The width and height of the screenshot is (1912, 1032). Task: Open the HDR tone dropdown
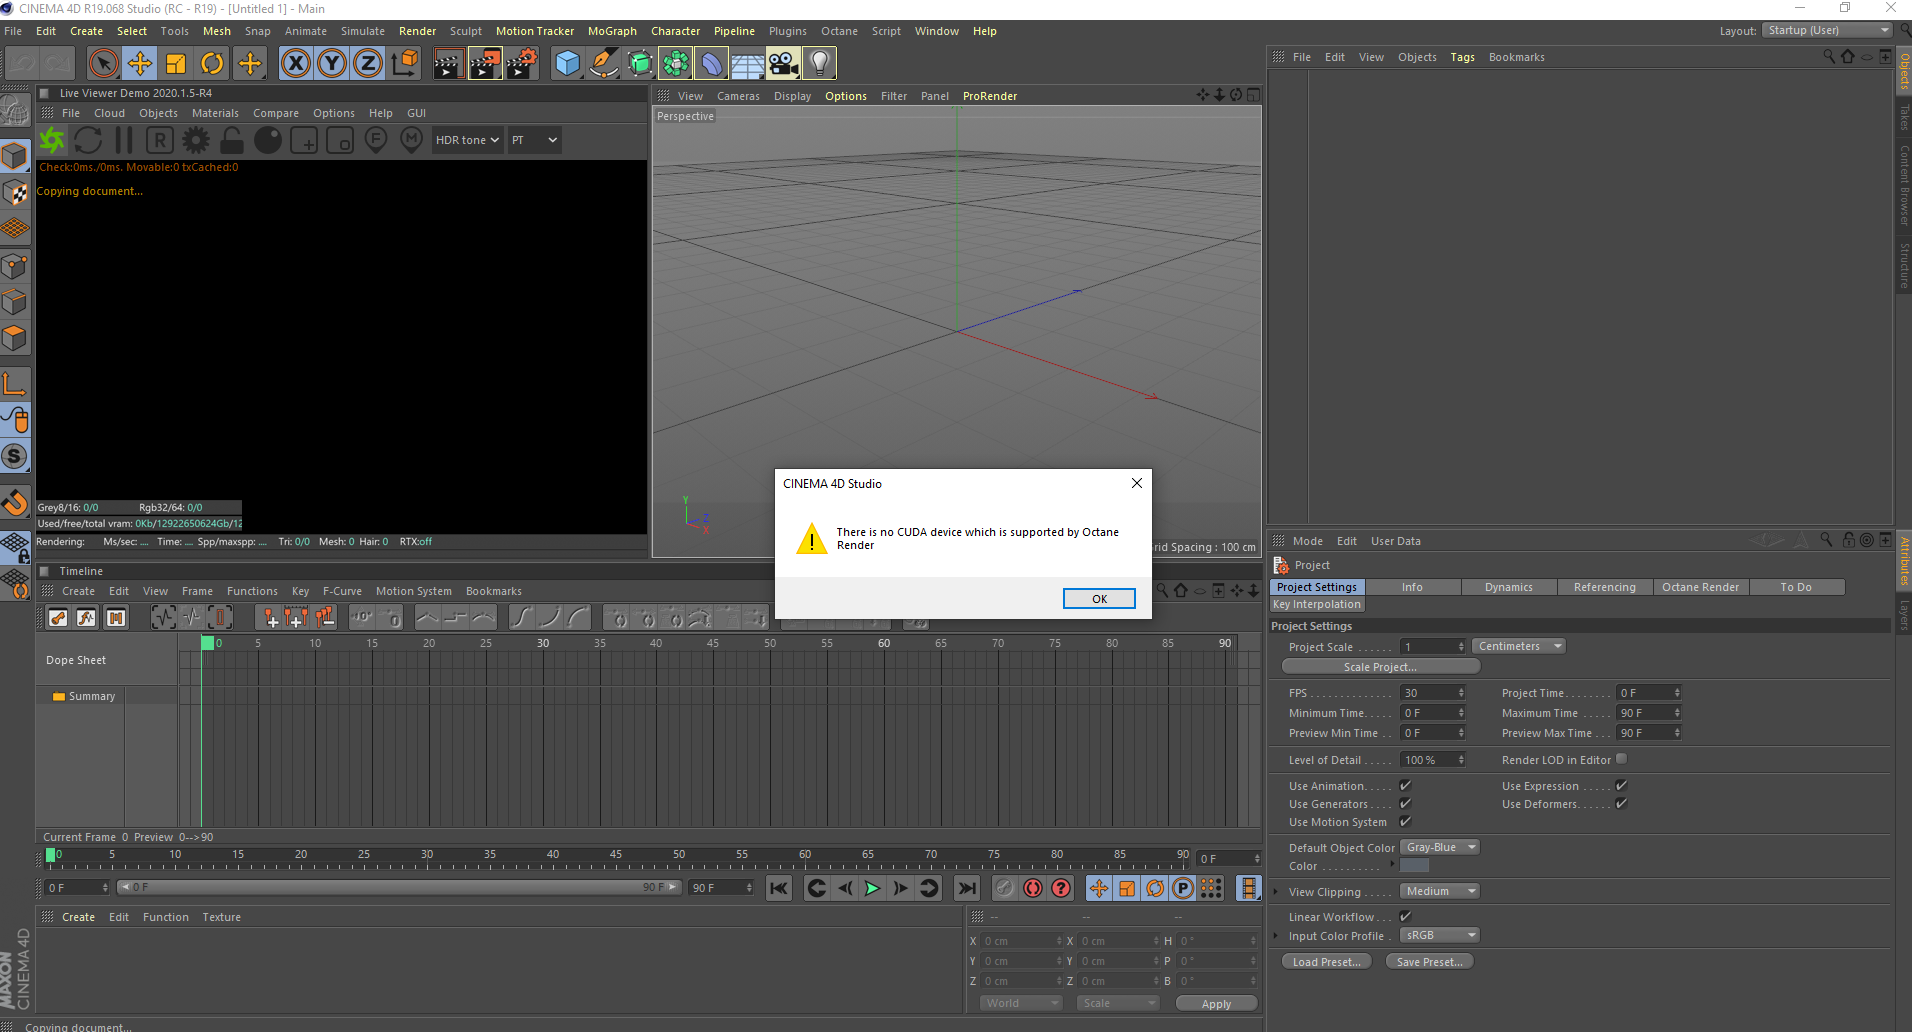tap(467, 141)
